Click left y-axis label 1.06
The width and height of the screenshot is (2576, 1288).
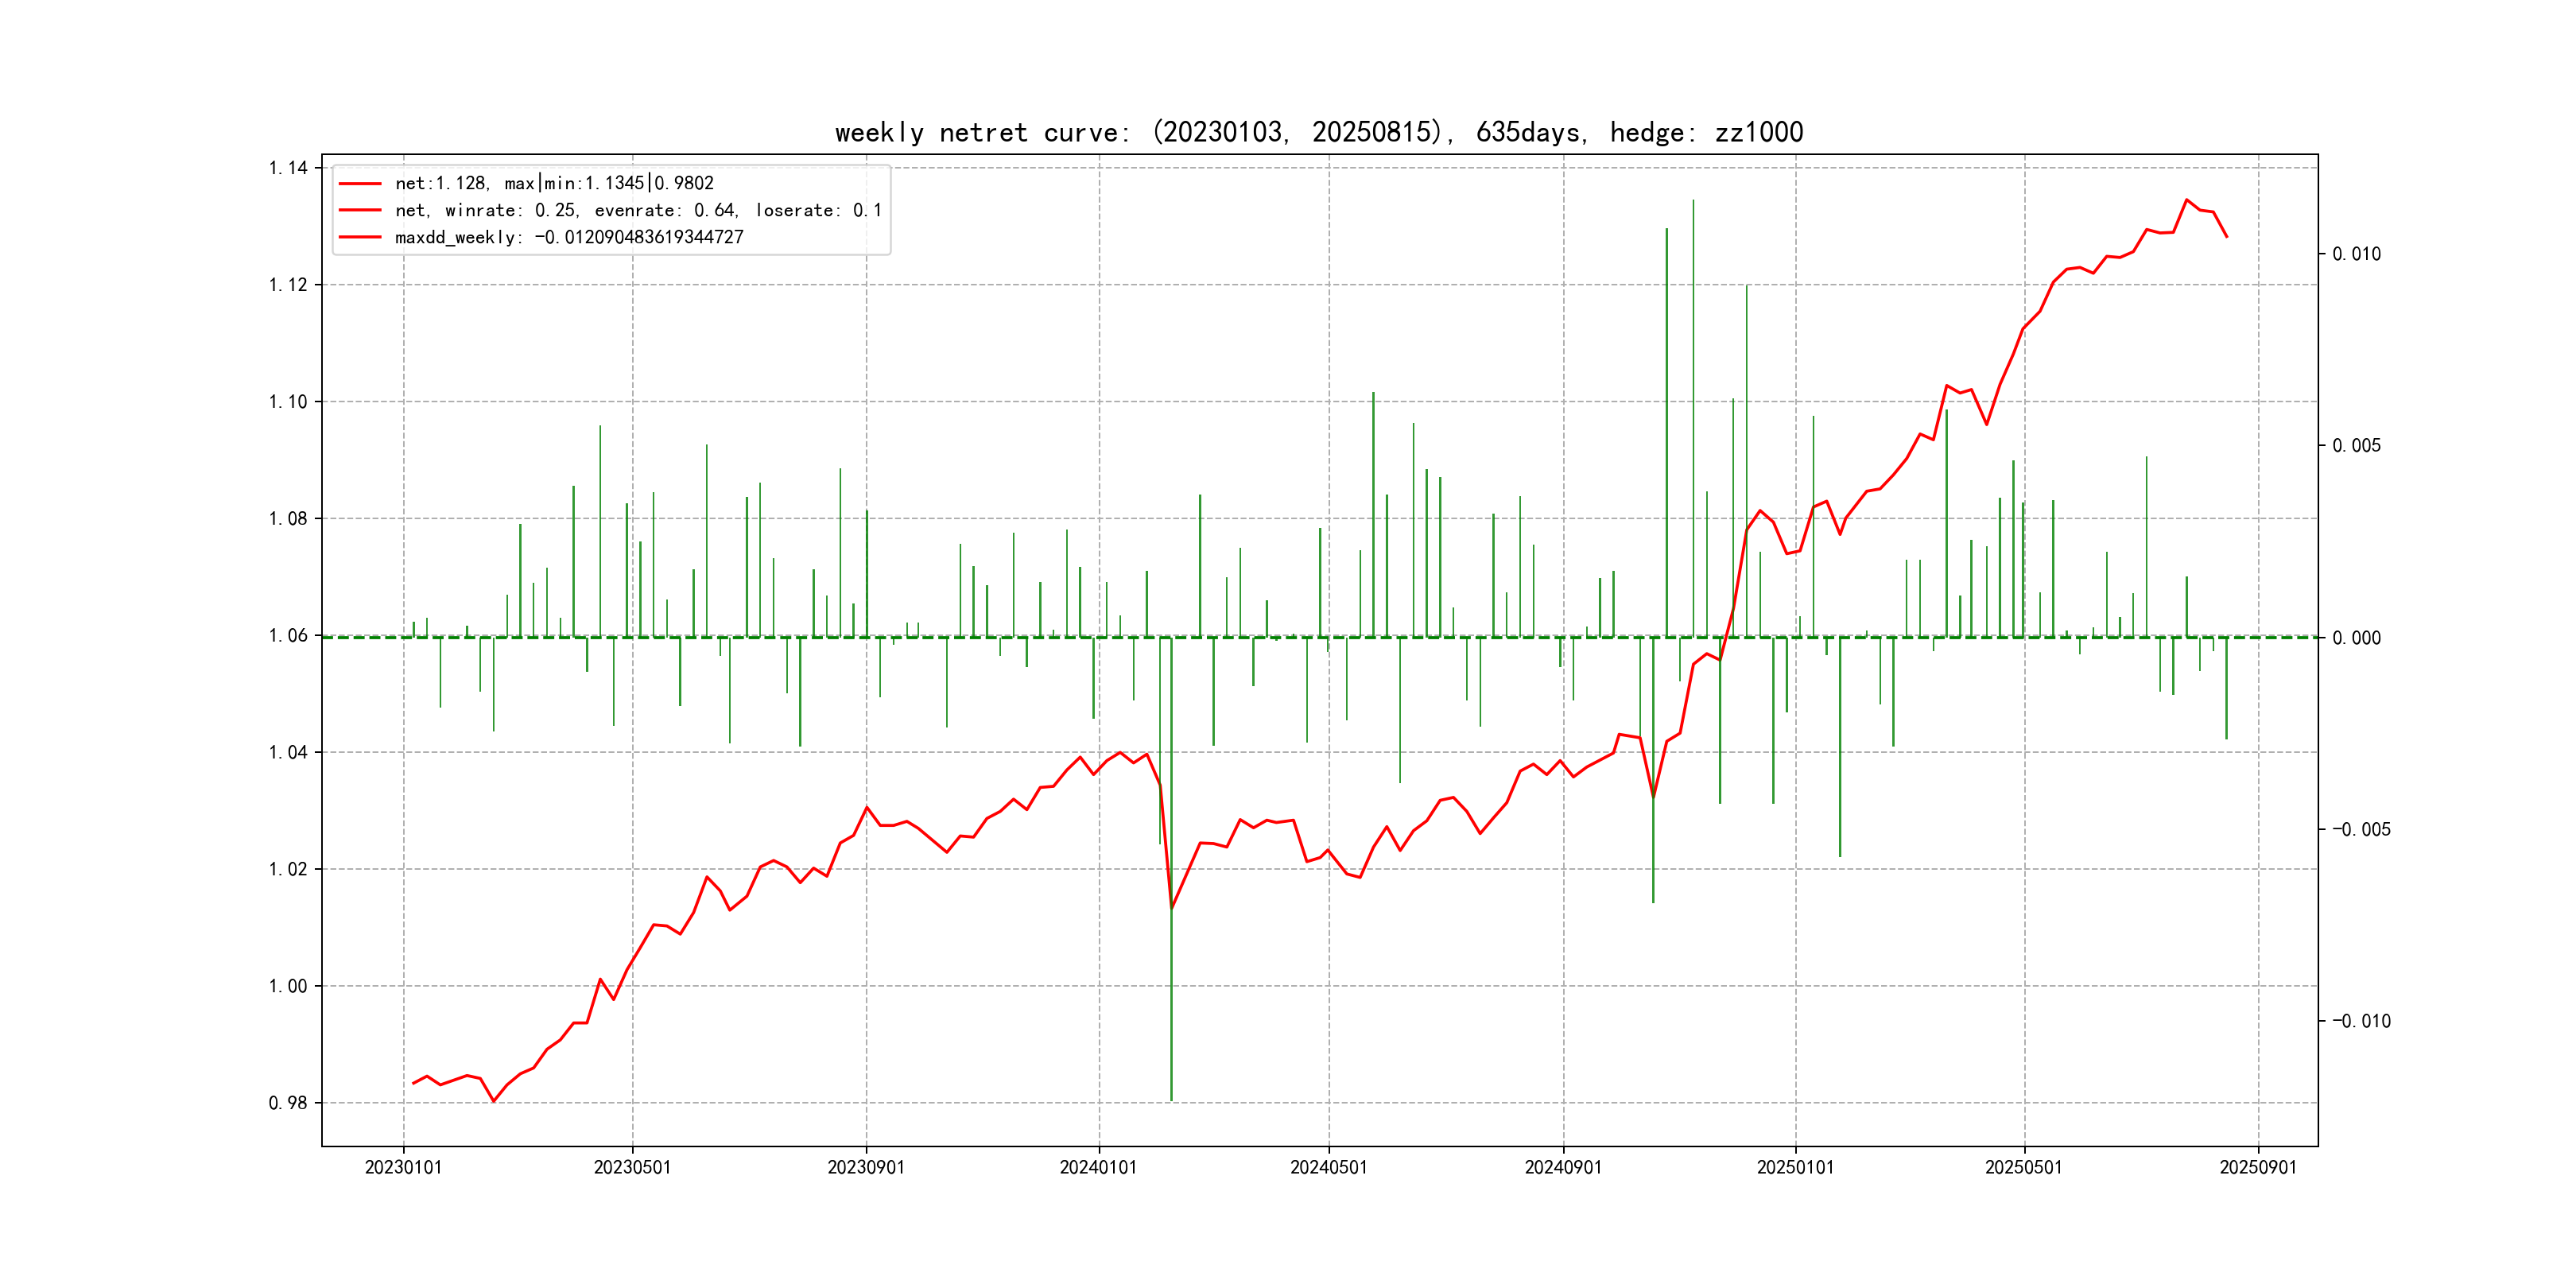tap(288, 635)
